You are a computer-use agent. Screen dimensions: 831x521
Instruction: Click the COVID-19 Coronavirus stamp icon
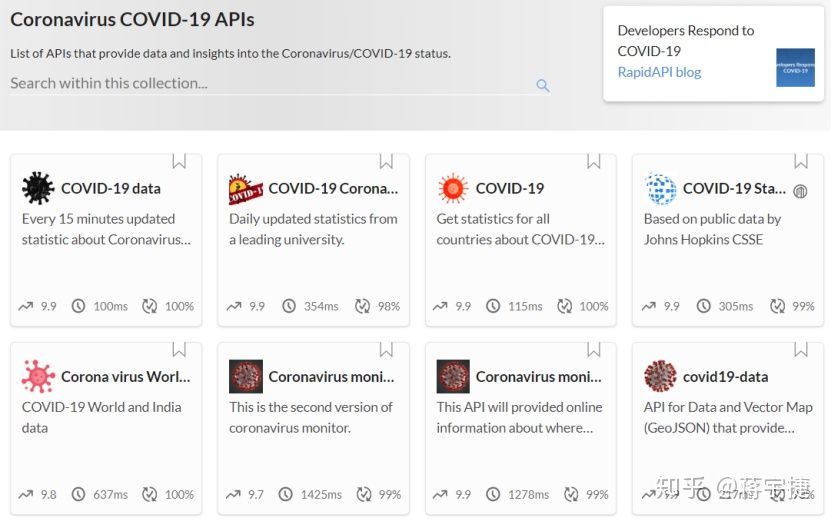coord(246,188)
